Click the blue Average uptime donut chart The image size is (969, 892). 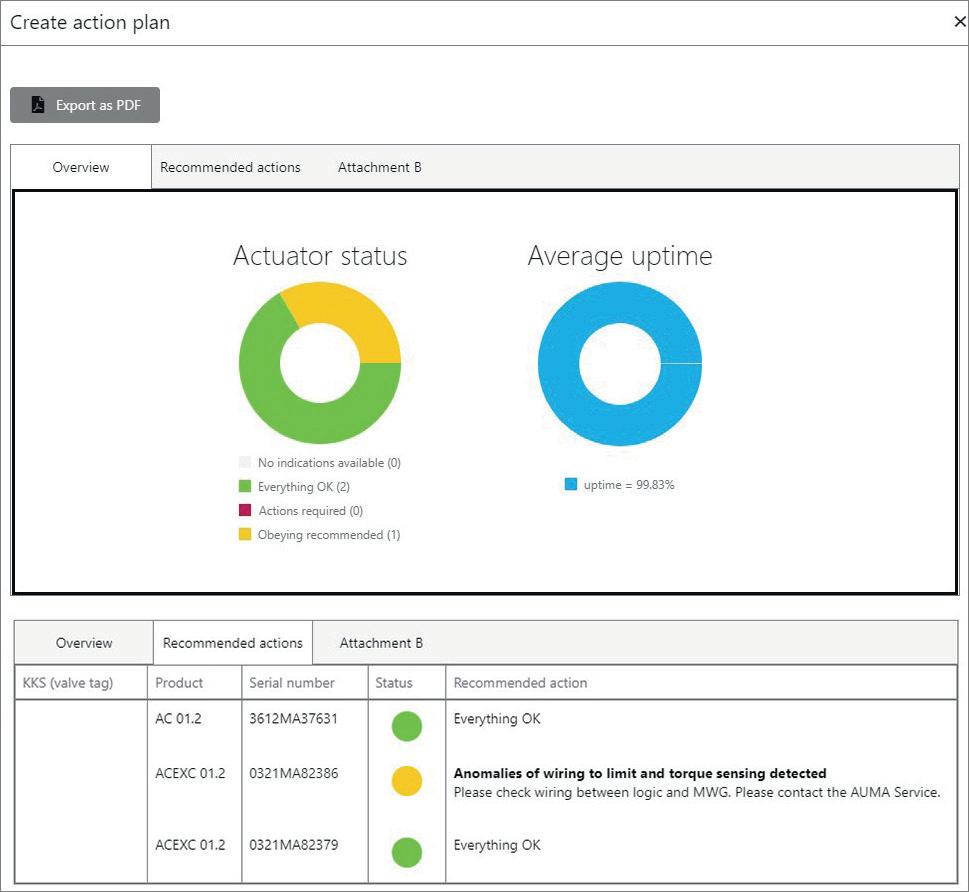coord(559,363)
